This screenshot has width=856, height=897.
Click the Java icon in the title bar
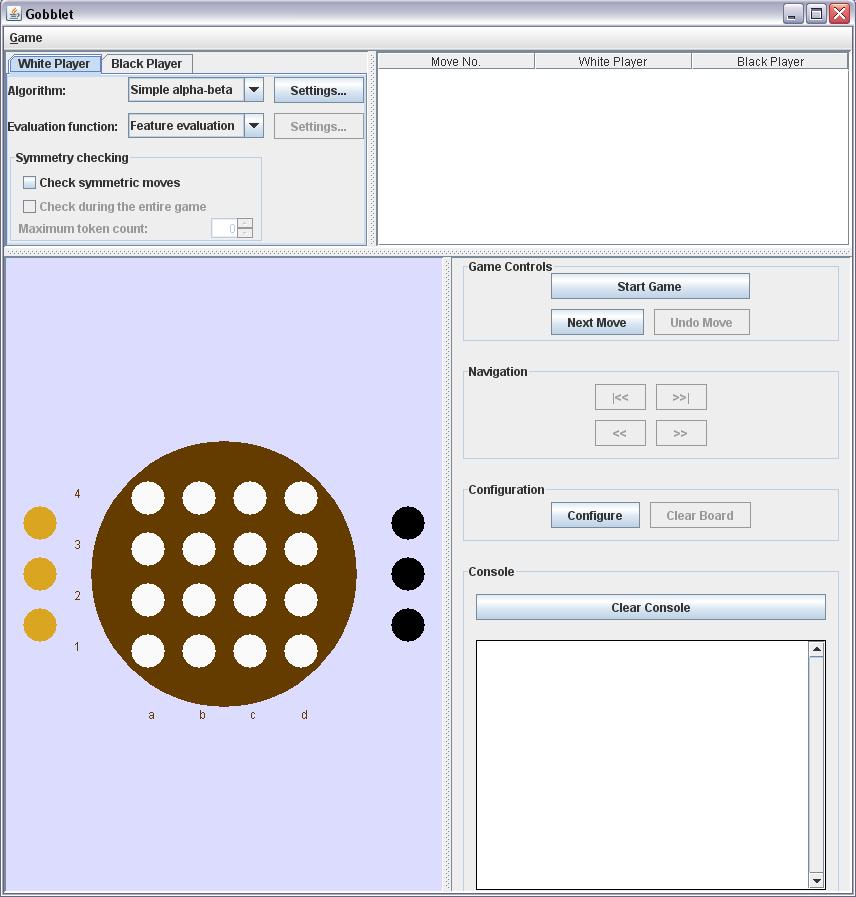pos(14,13)
